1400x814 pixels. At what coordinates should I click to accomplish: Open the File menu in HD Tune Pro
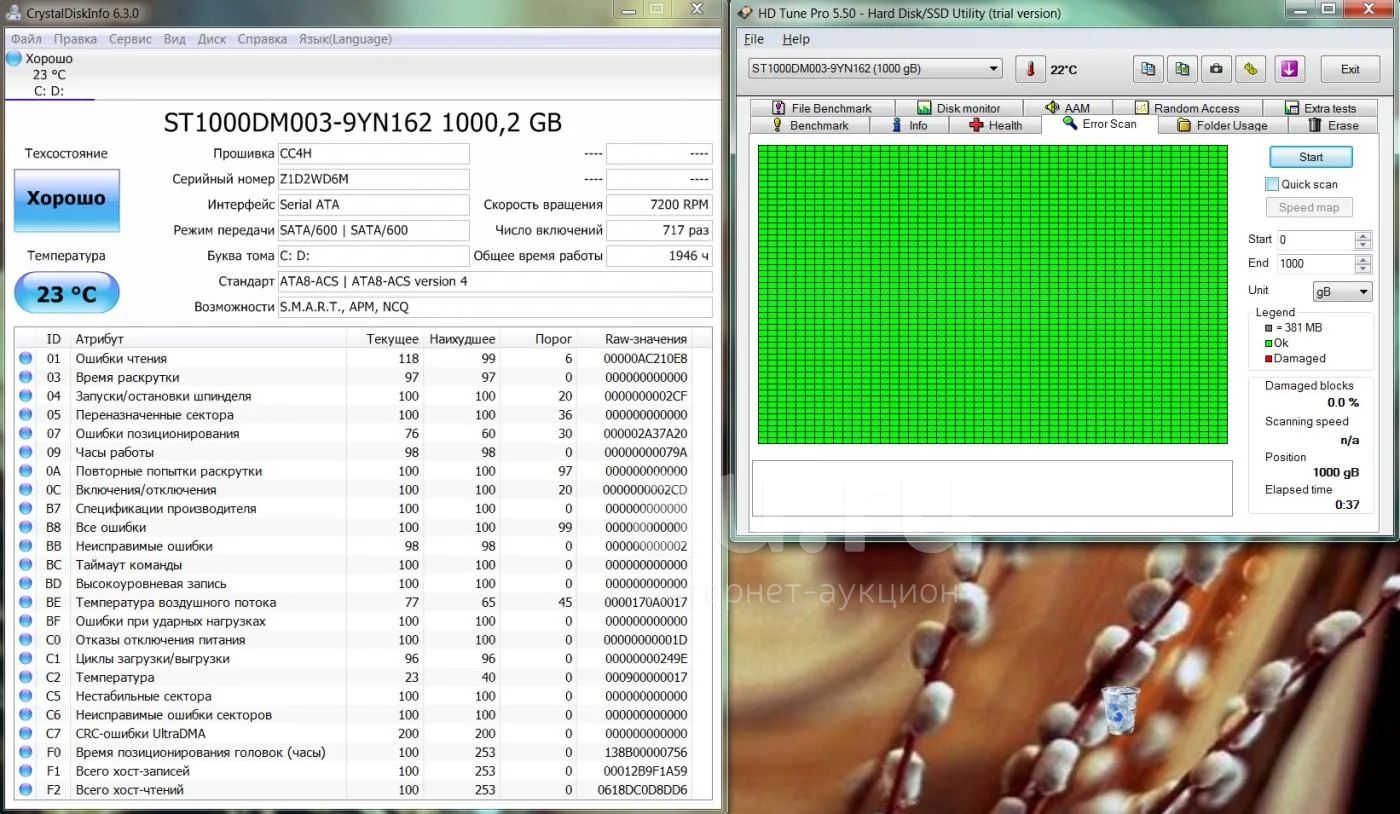[754, 39]
